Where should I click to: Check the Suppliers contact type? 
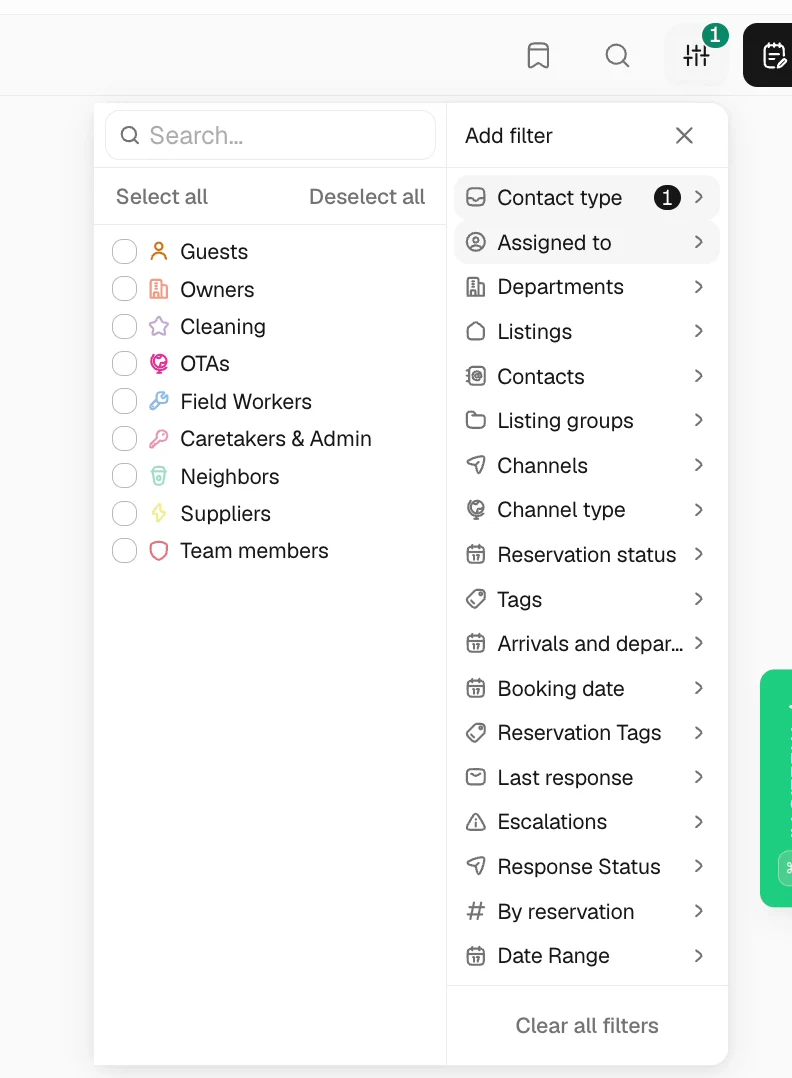click(x=124, y=514)
